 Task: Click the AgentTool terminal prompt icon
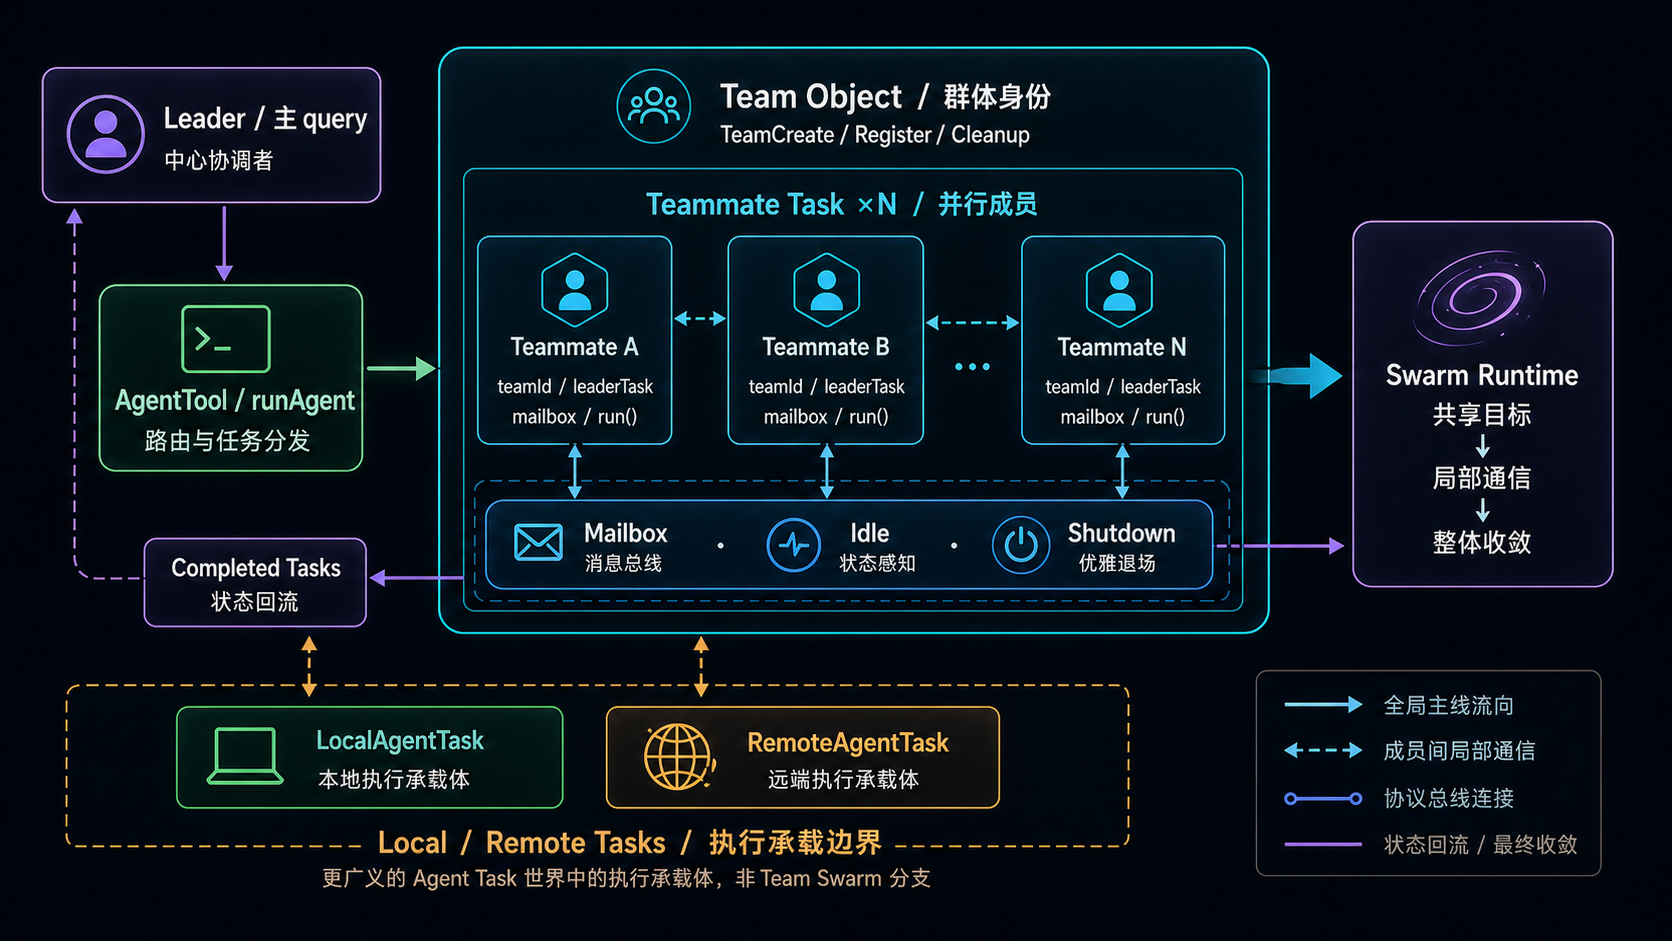point(226,339)
